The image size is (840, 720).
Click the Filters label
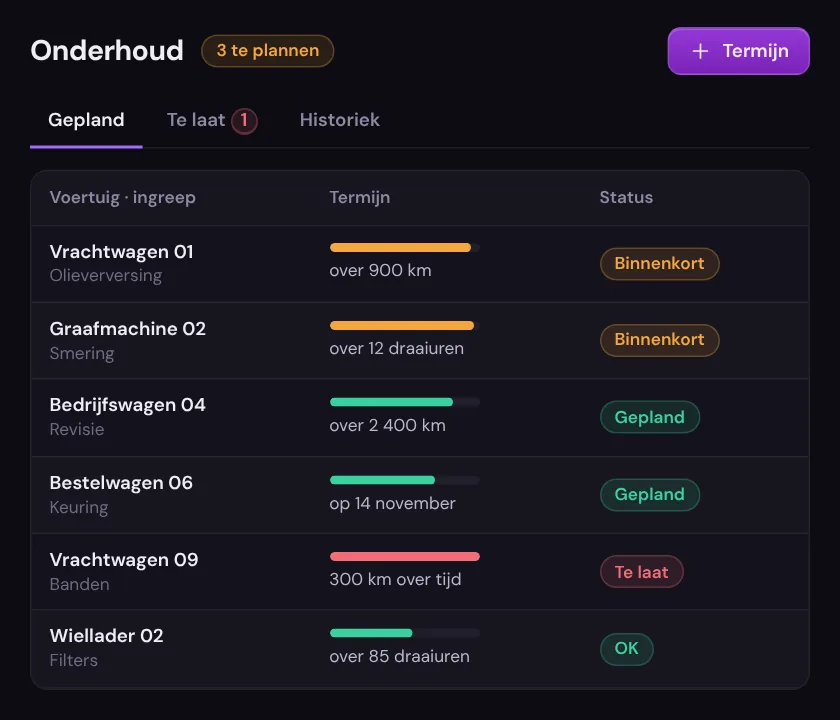(73, 661)
